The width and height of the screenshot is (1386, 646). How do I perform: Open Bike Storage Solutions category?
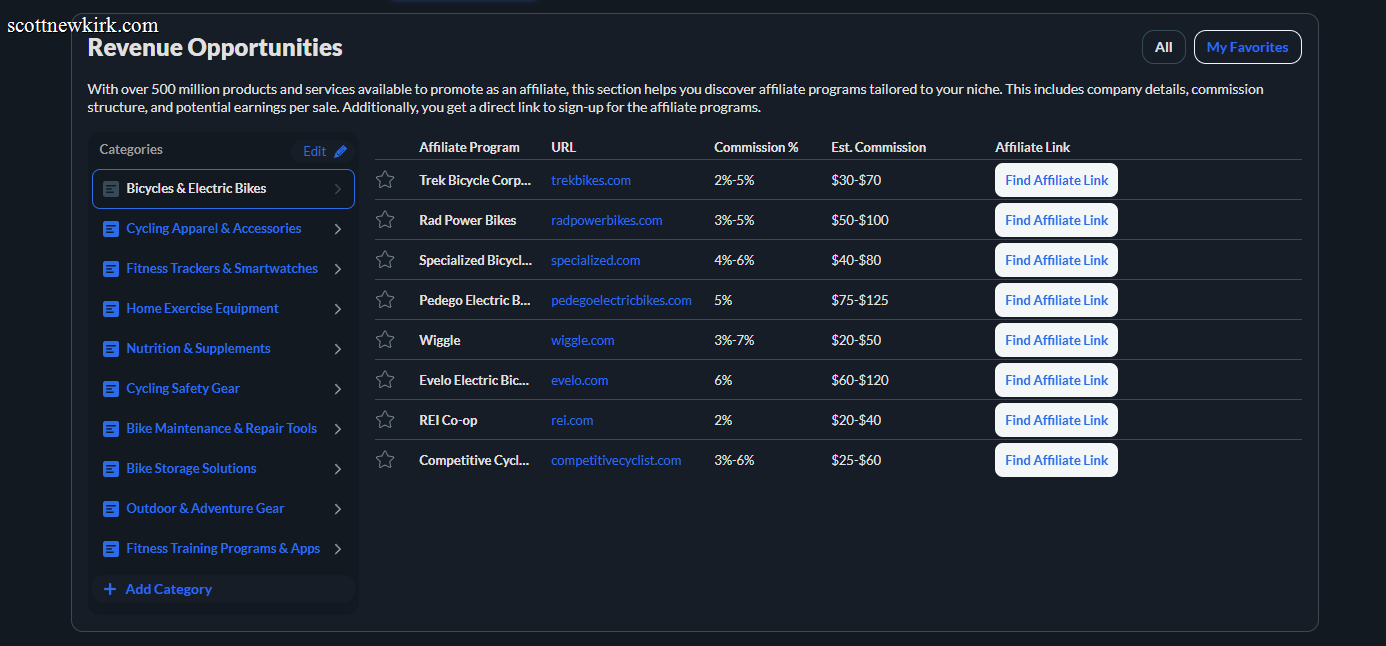pyautogui.click(x=223, y=469)
